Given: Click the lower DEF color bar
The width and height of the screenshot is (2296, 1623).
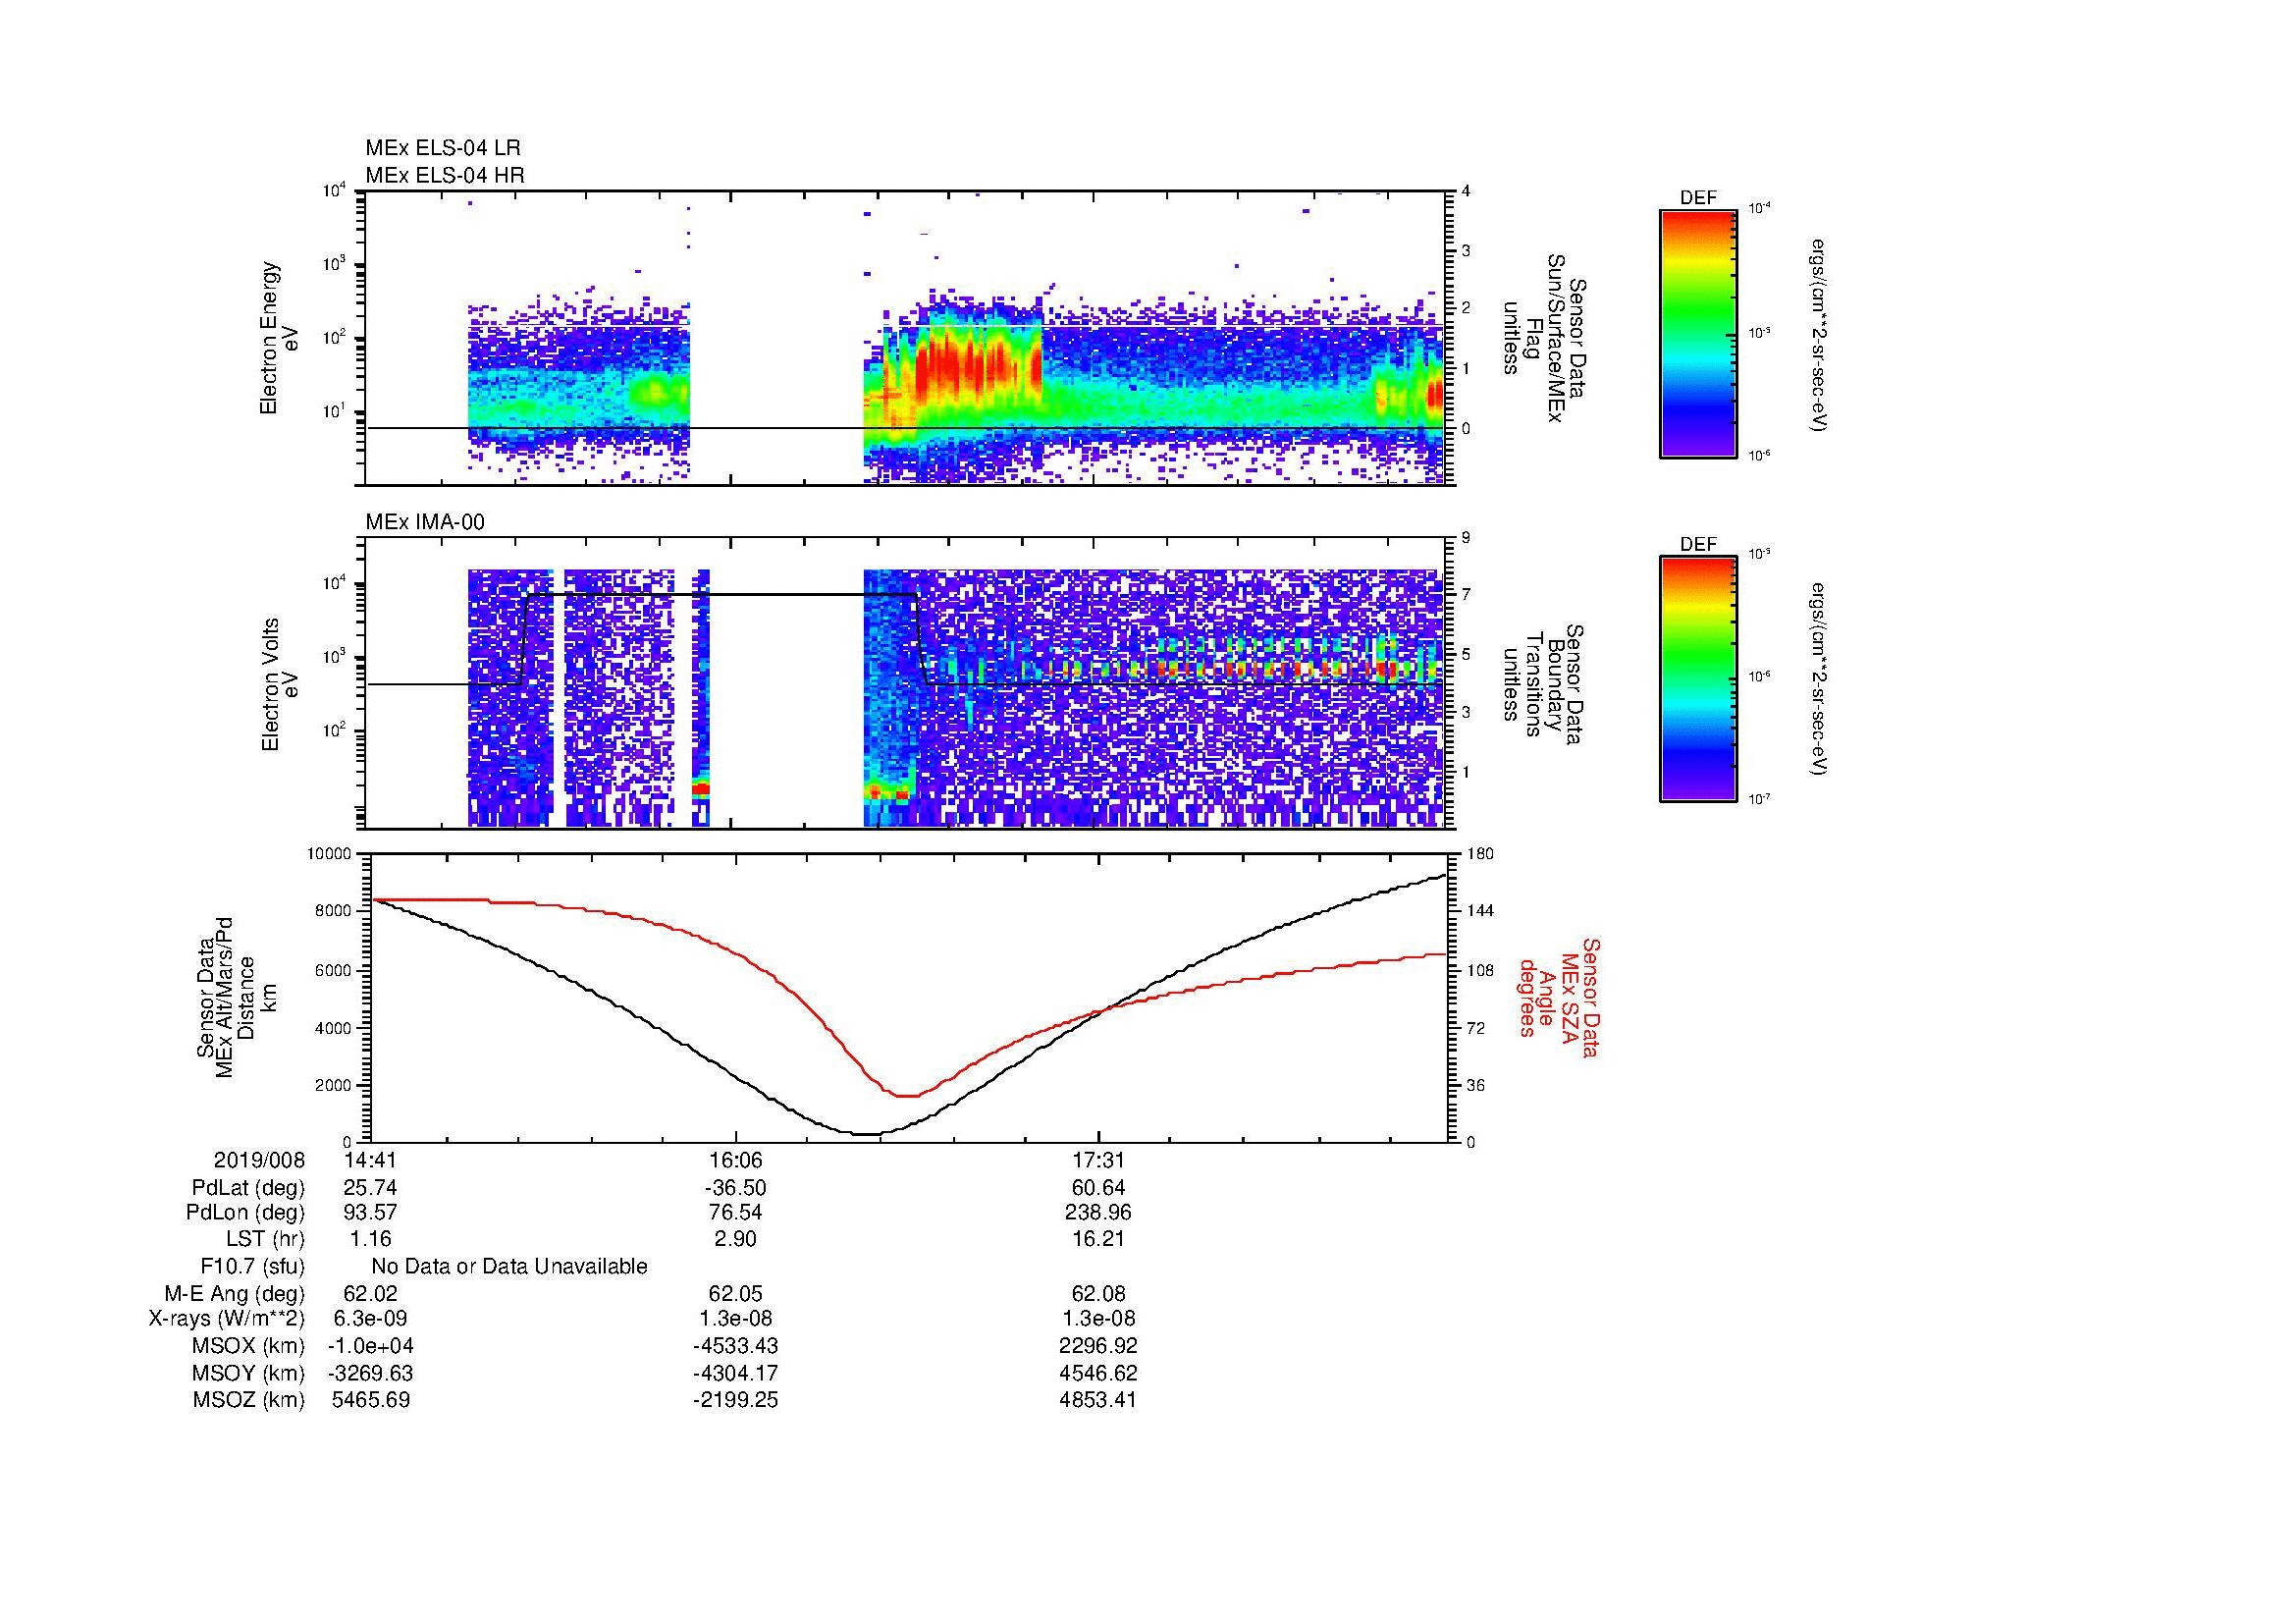Looking at the screenshot, I should 1698,679.
